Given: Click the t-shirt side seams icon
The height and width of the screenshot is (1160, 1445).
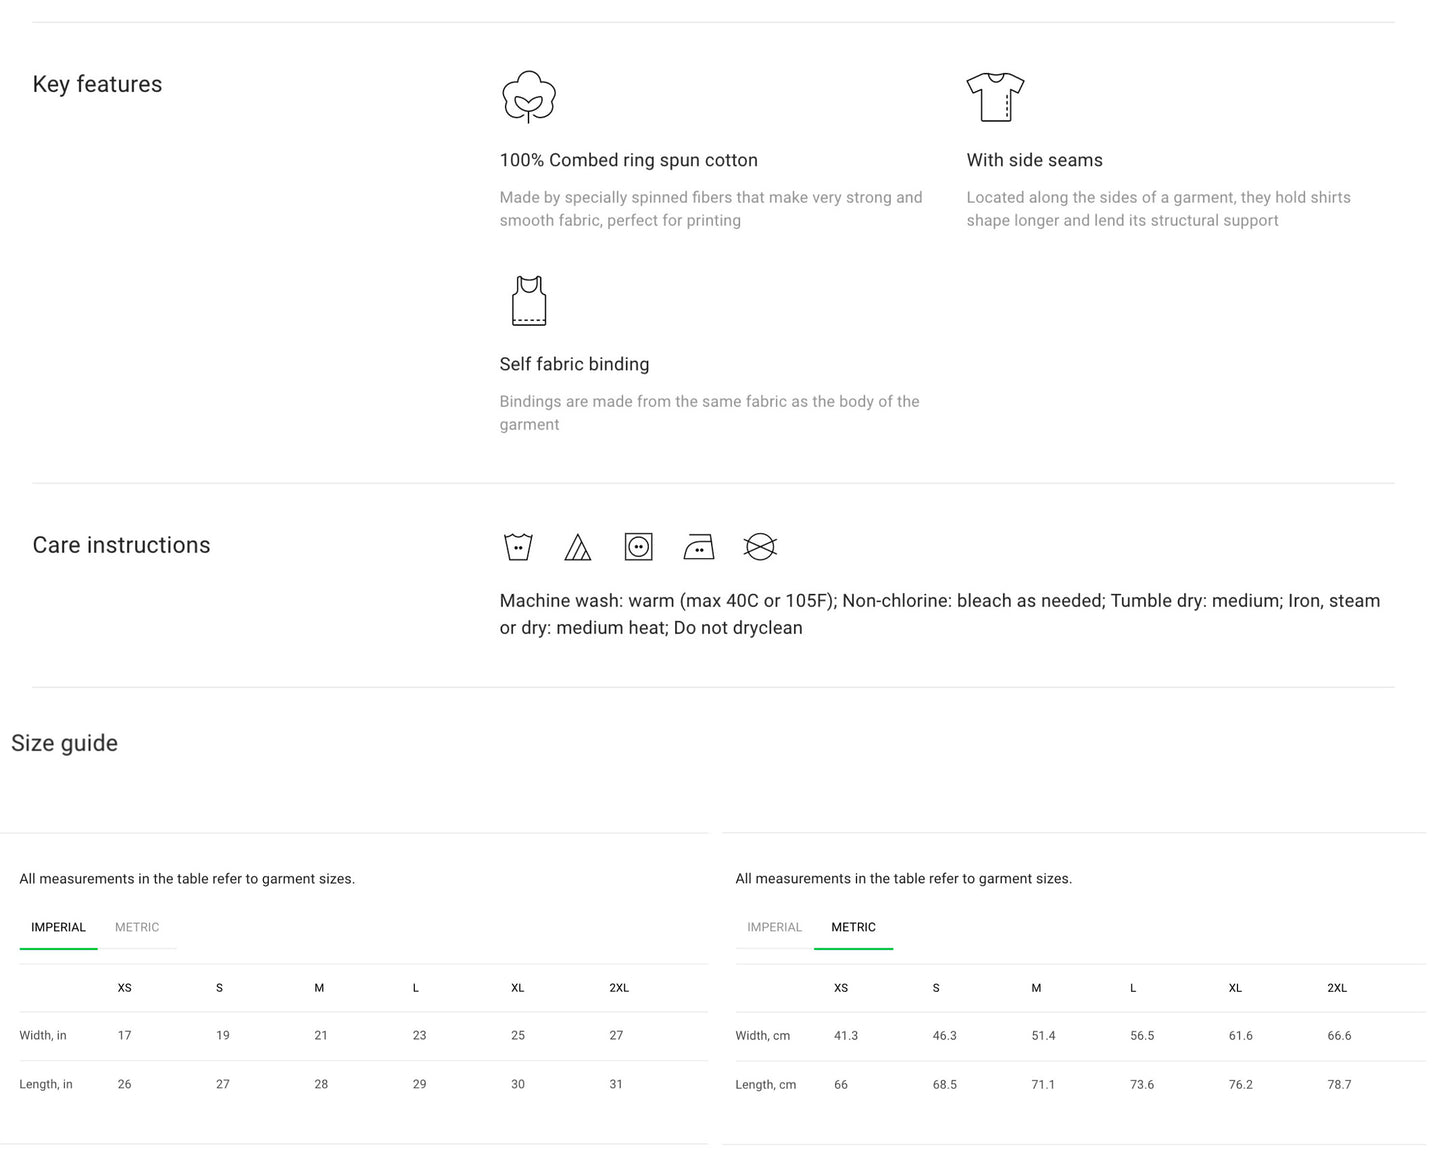Looking at the screenshot, I should coord(995,97).
